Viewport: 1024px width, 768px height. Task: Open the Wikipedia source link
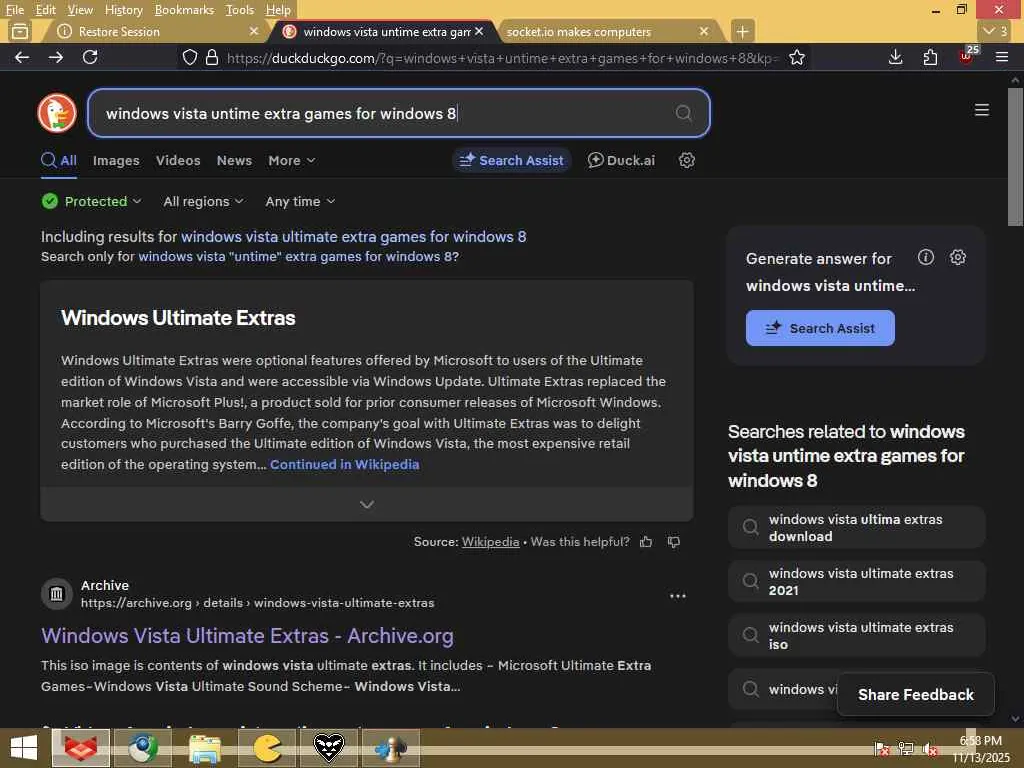click(490, 541)
